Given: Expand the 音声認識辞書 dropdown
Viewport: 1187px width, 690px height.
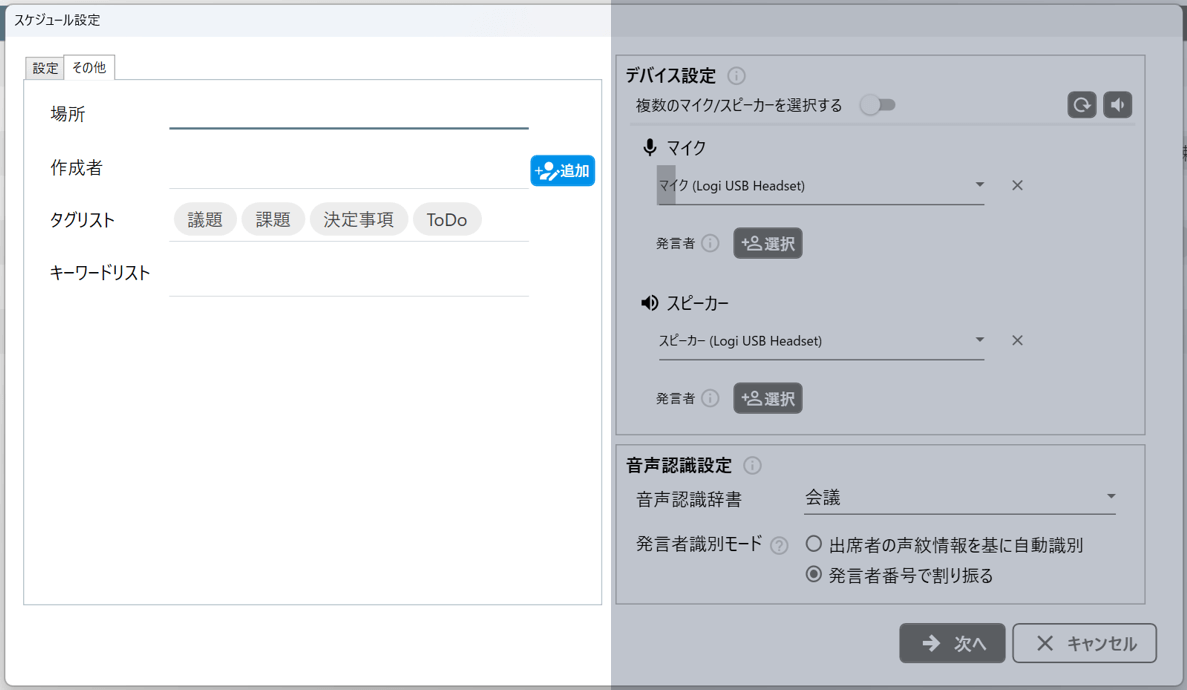Looking at the screenshot, I should pos(959,497).
